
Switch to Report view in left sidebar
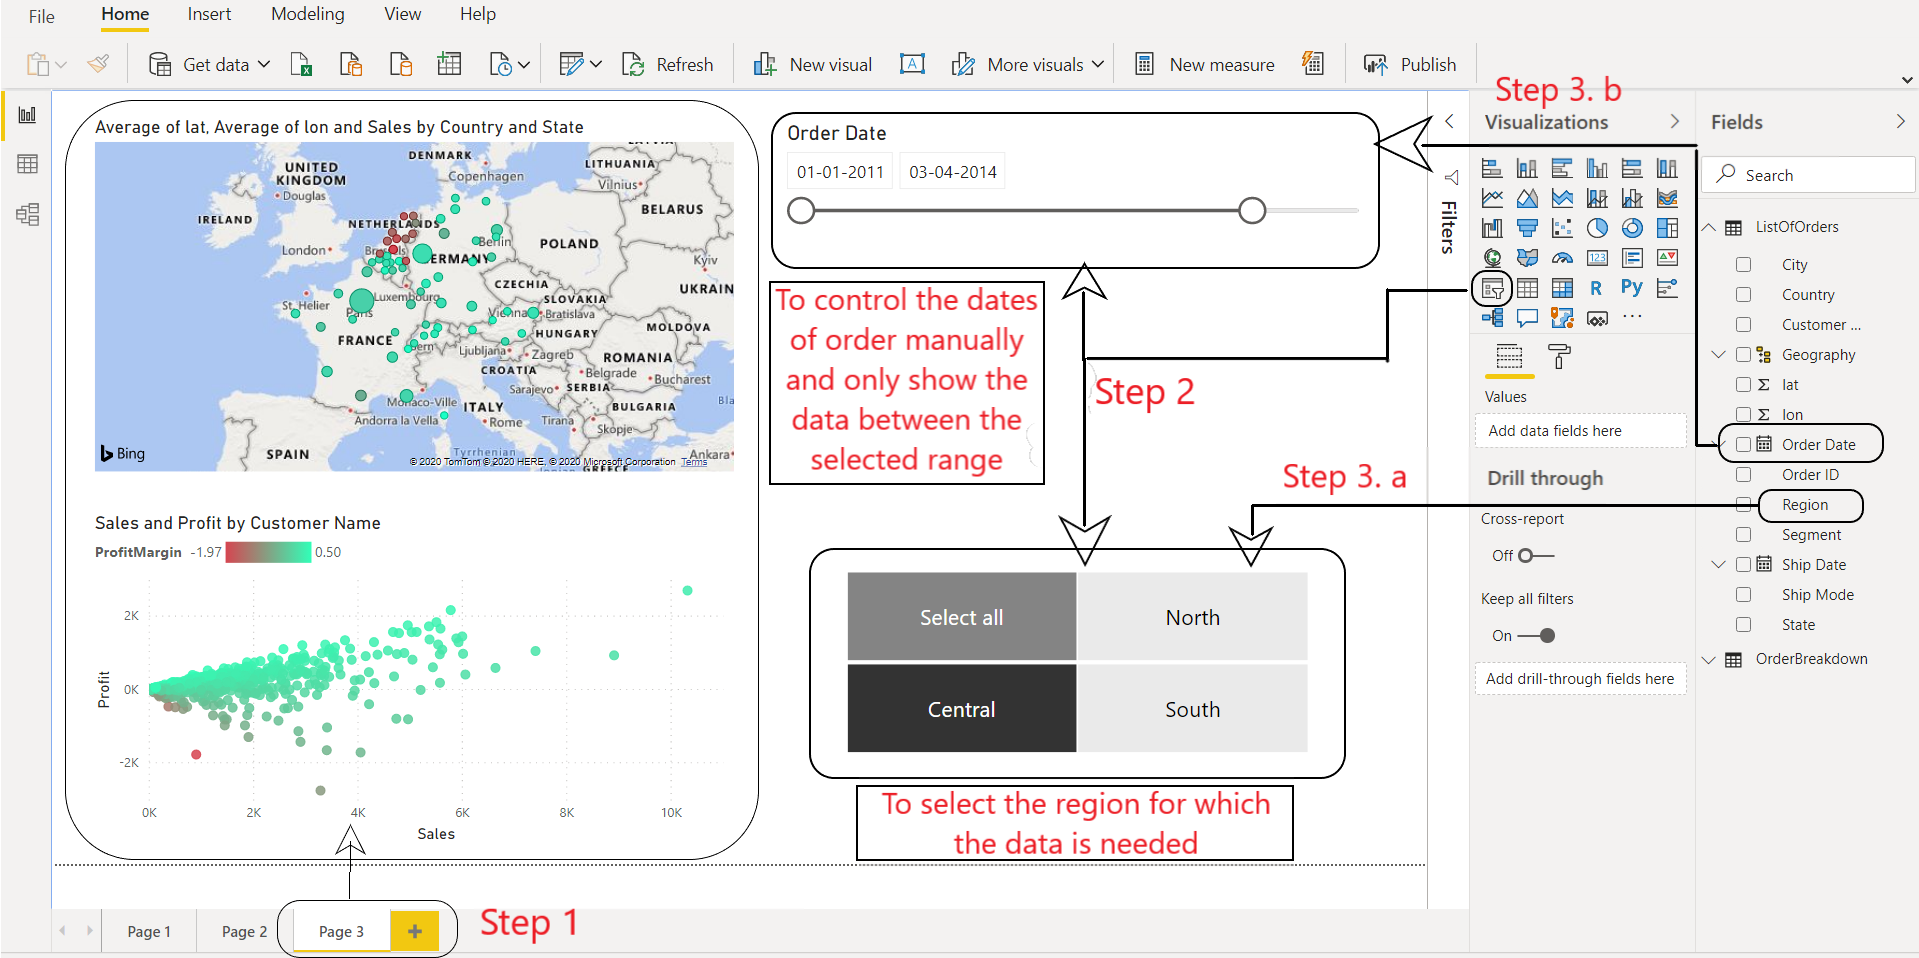[x=27, y=115]
